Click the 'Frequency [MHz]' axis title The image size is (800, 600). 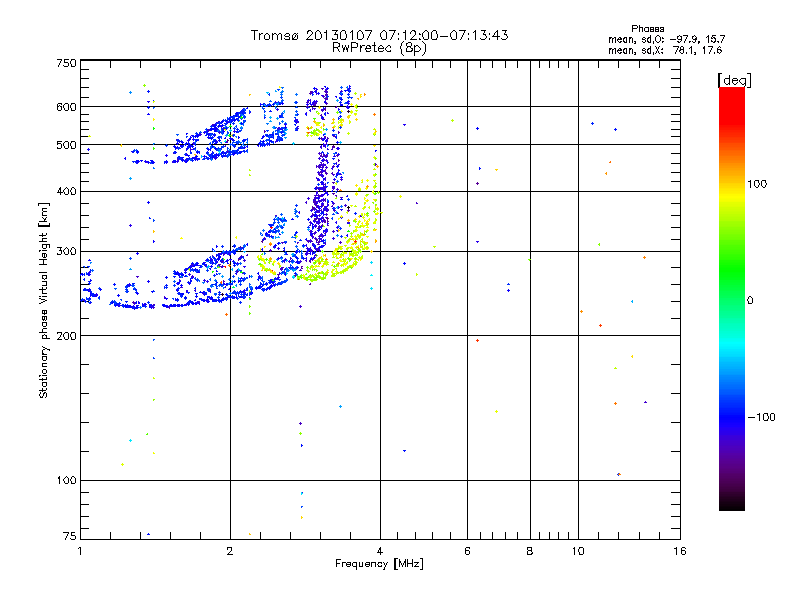[379, 564]
